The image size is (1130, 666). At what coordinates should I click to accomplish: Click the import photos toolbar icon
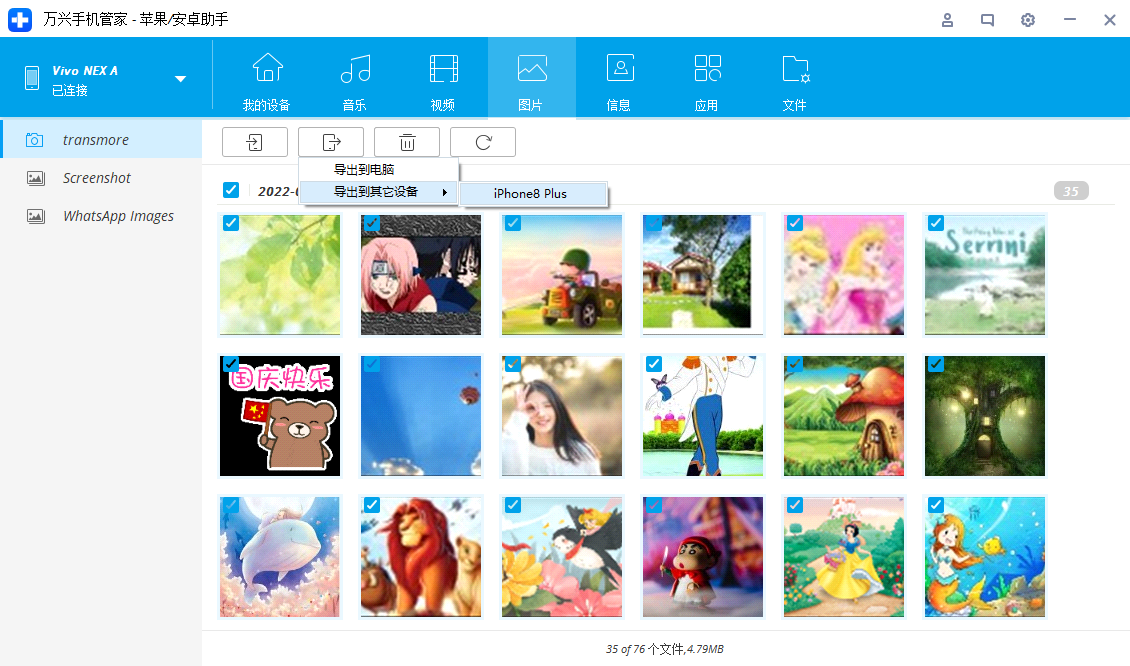point(254,142)
